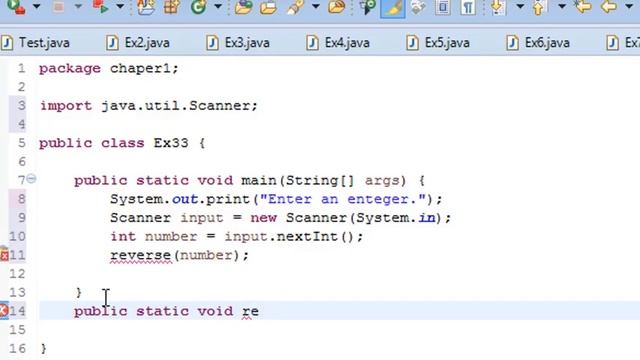Open the Back history dropdown arrow
This screenshot has height=360, width=640.
(629, 7)
